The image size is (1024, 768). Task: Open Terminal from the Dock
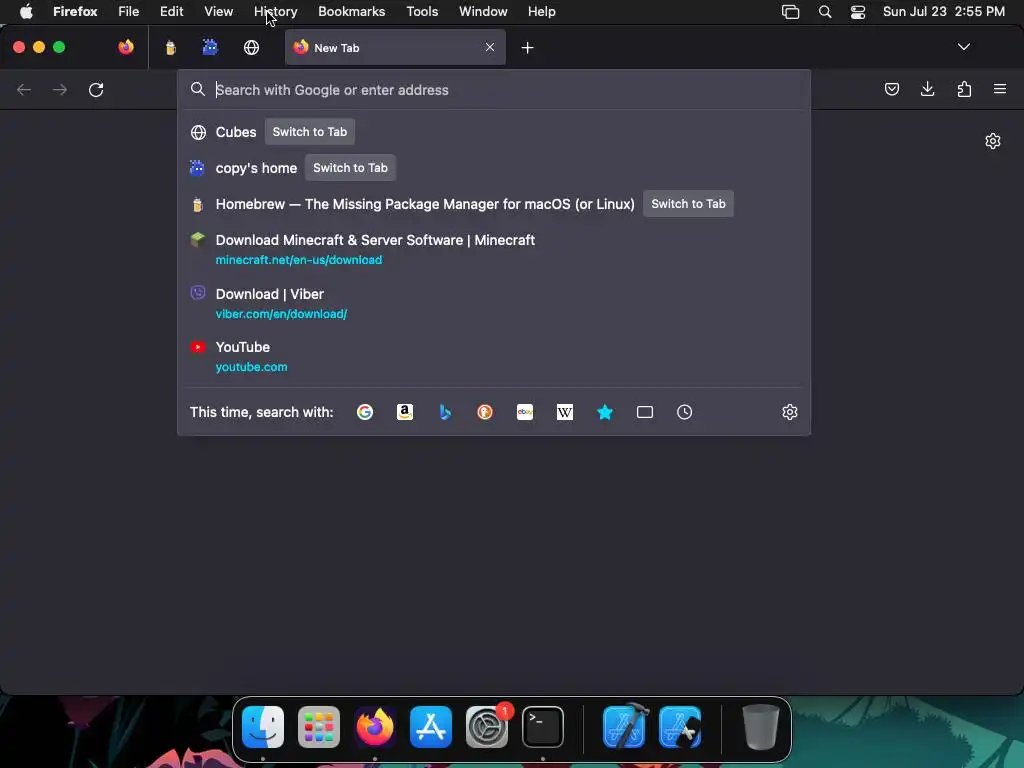point(543,727)
